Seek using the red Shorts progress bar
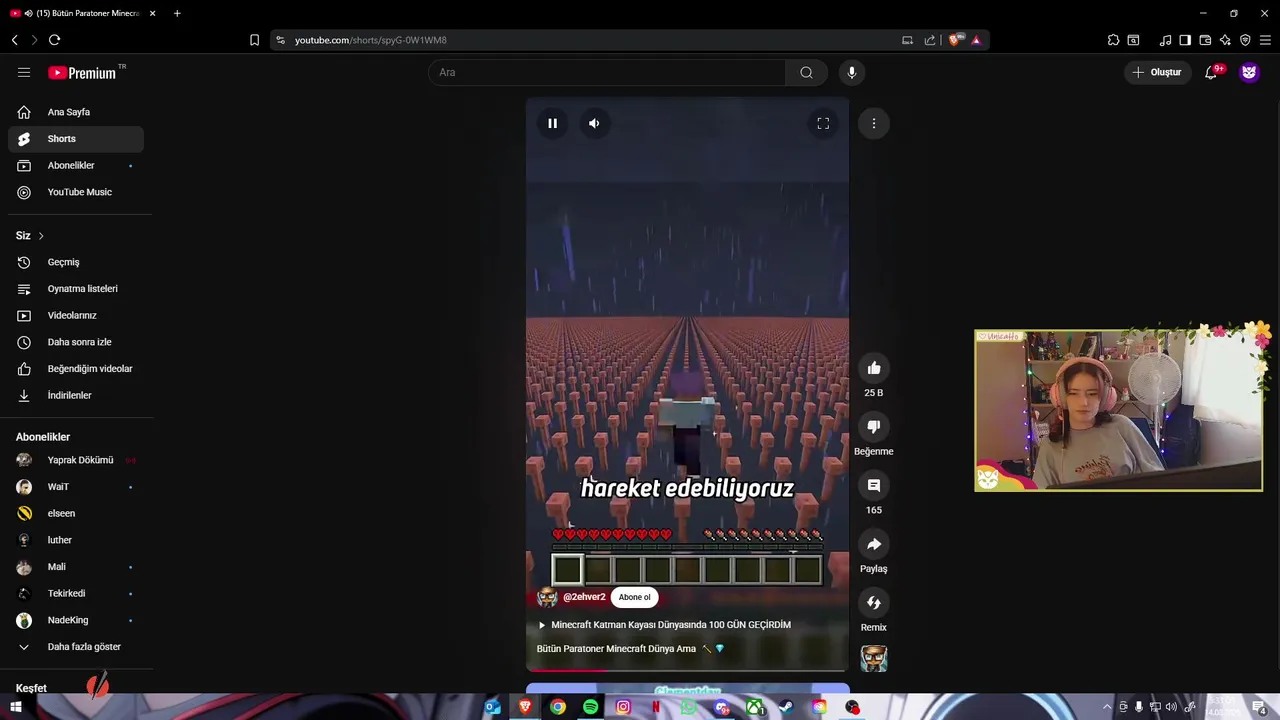Viewport: 1280px width, 720px height. (687, 670)
